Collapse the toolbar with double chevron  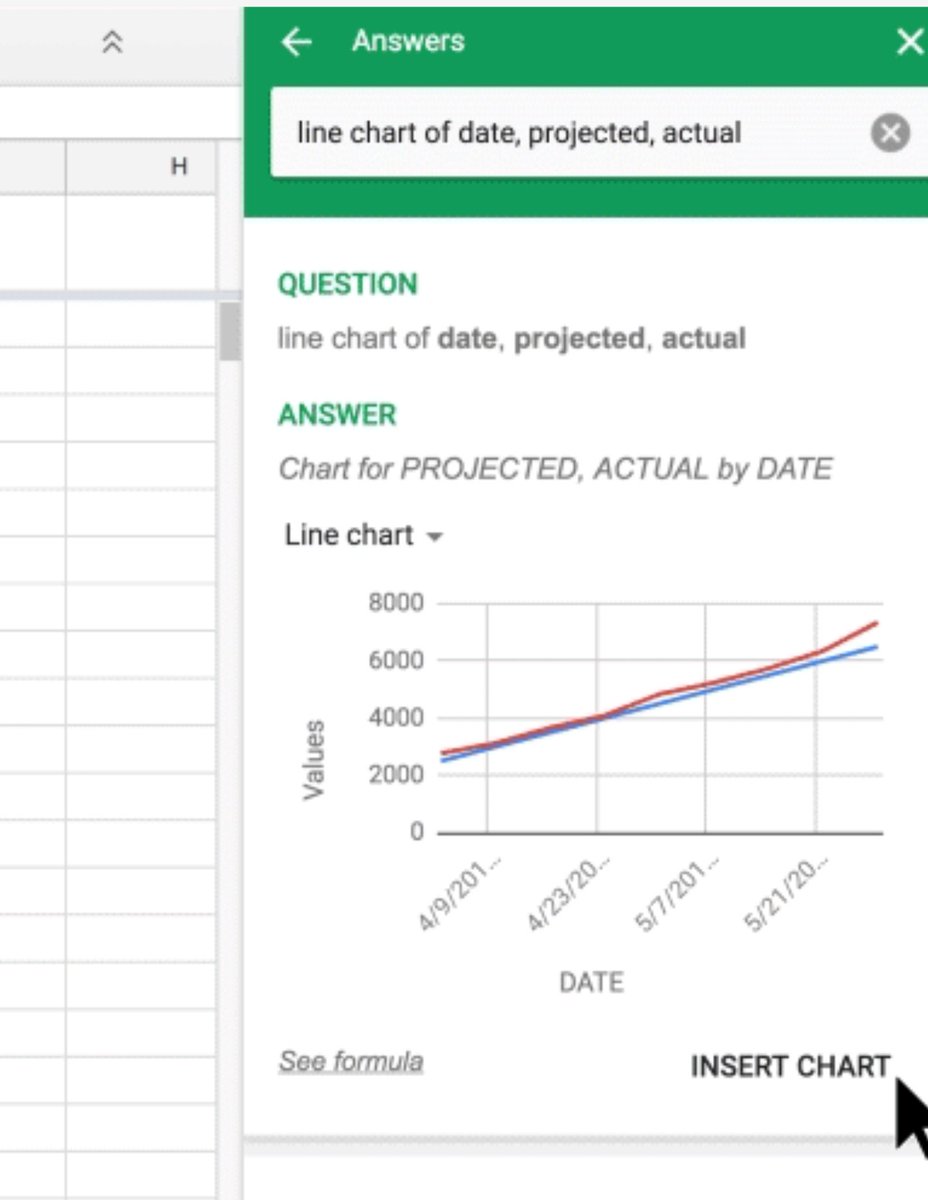pos(113,41)
